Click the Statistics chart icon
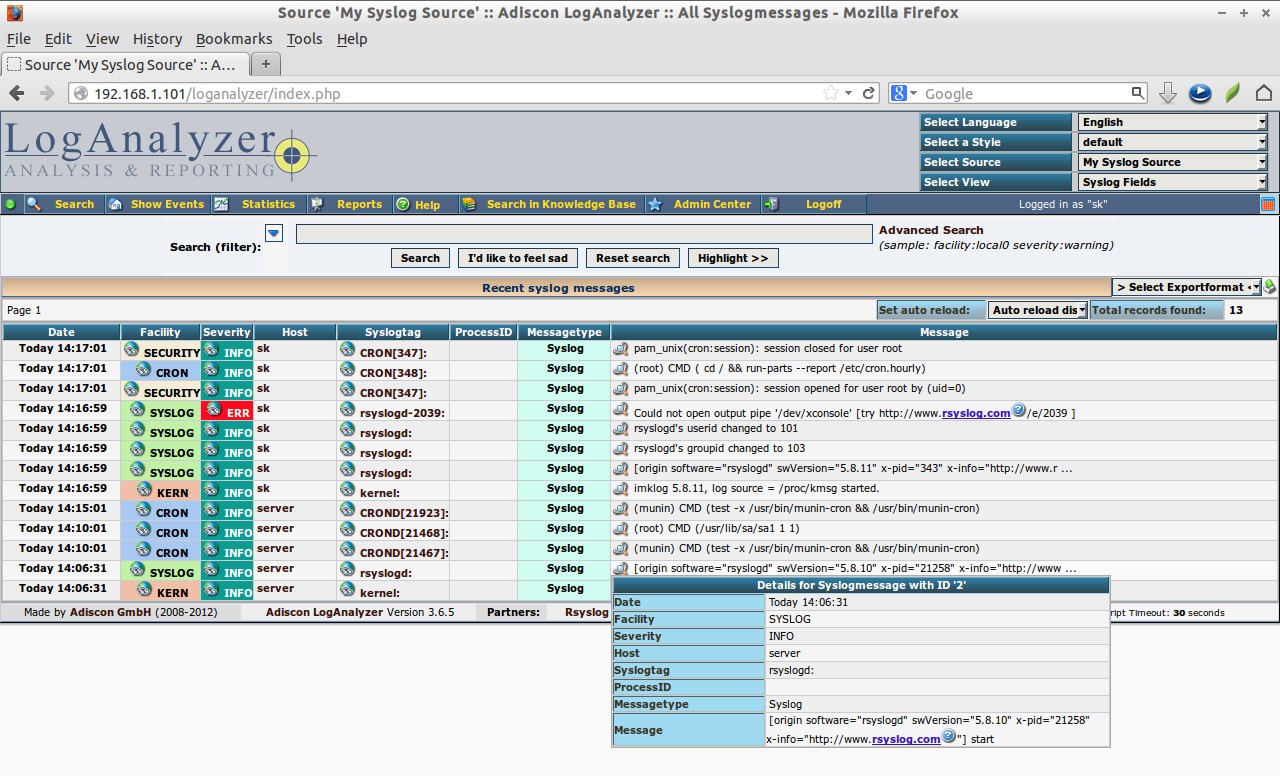The image size is (1280, 776). [221, 204]
